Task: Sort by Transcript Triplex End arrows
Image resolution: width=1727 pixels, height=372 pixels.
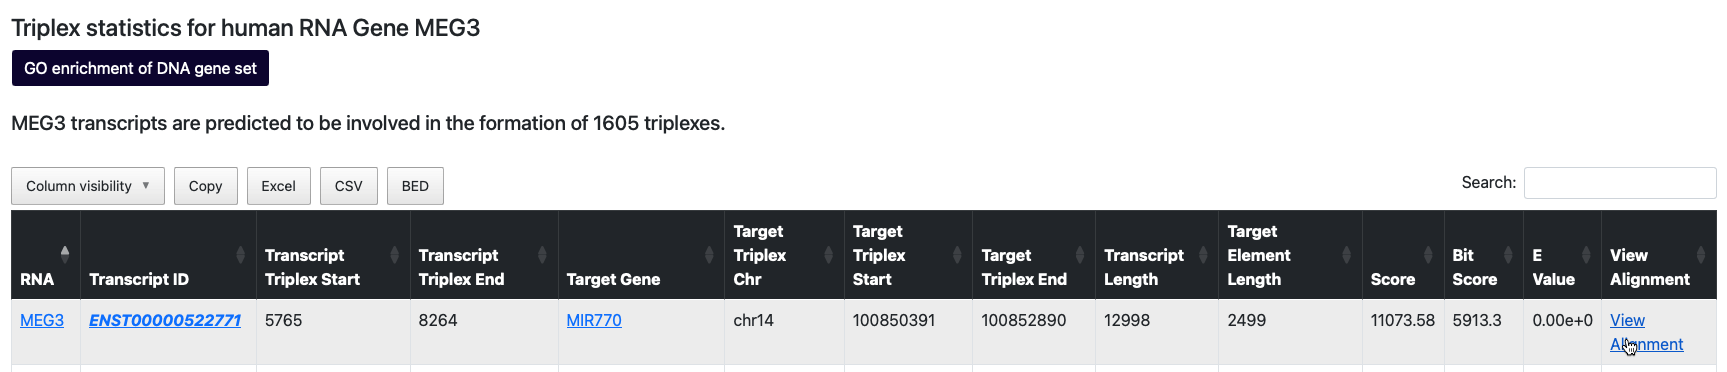Action: pyautogui.click(x=542, y=254)
